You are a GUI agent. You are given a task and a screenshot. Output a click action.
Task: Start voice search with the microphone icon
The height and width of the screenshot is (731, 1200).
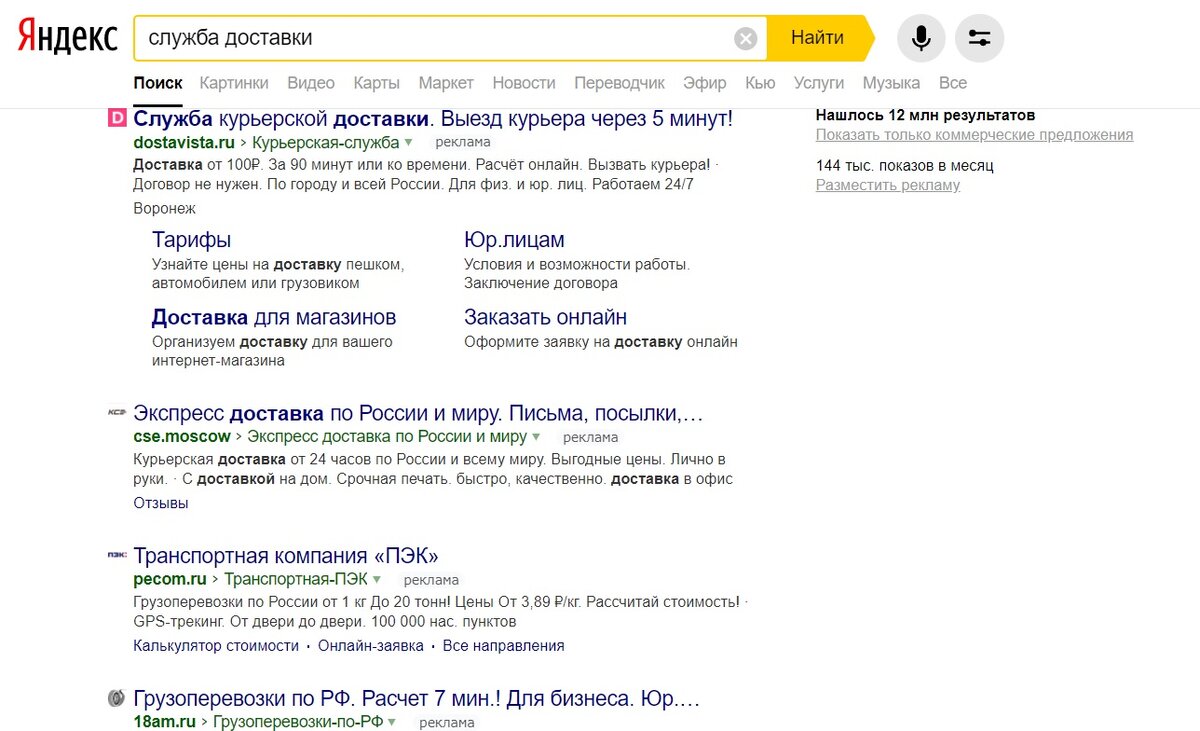pyautogui.click(x=921, y=39)
